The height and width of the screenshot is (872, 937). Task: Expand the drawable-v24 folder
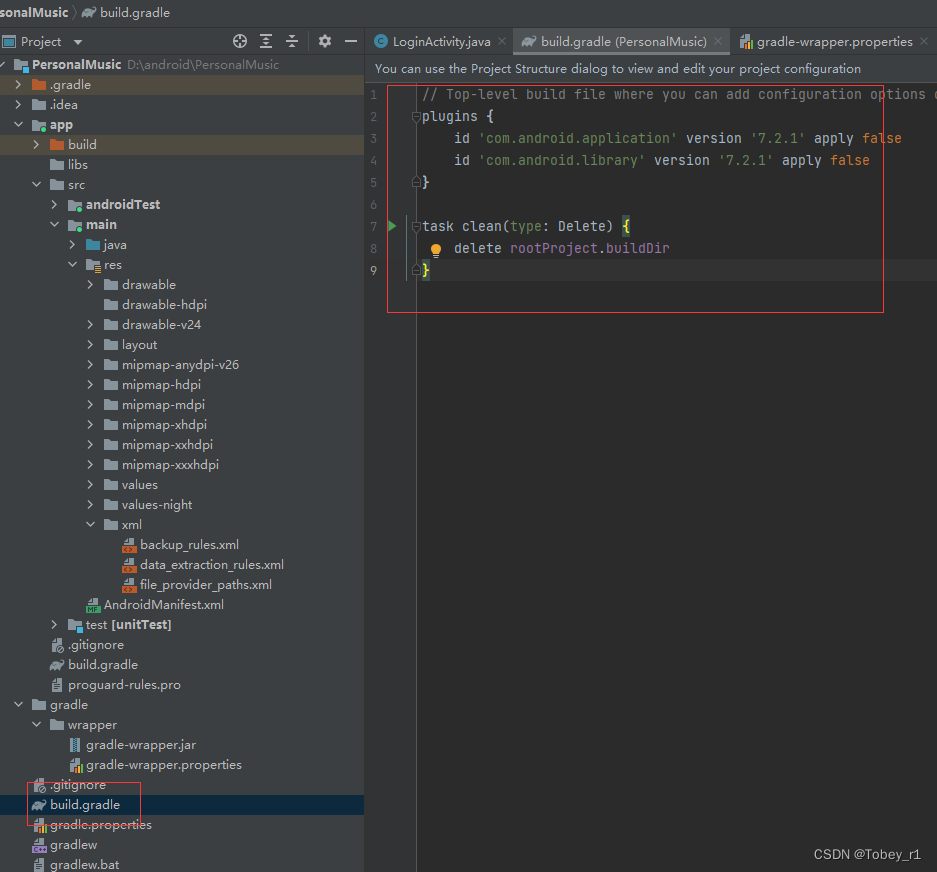90,325
